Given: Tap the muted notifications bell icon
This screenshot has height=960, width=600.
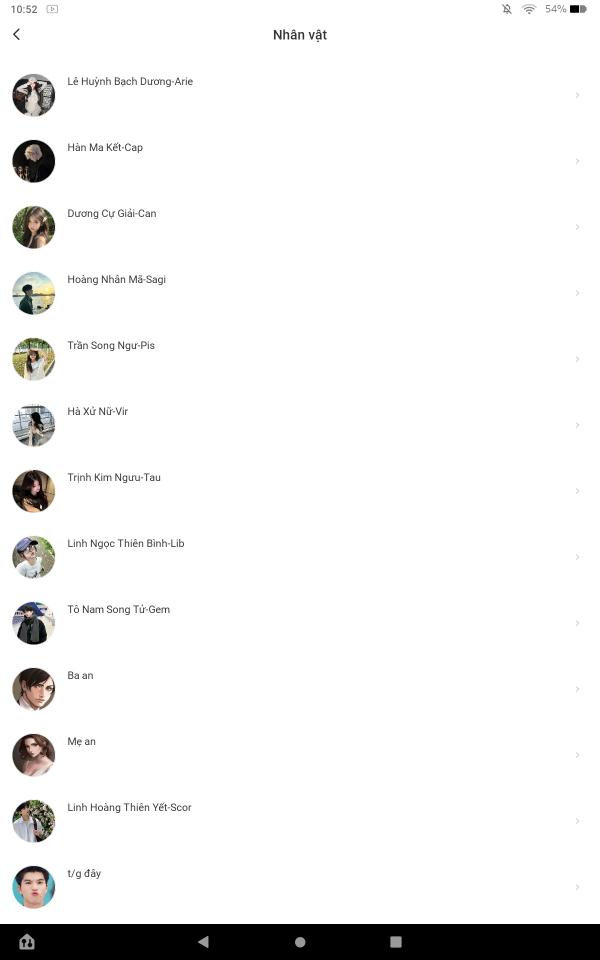Looking at the screenshot, I should (507, 9).
